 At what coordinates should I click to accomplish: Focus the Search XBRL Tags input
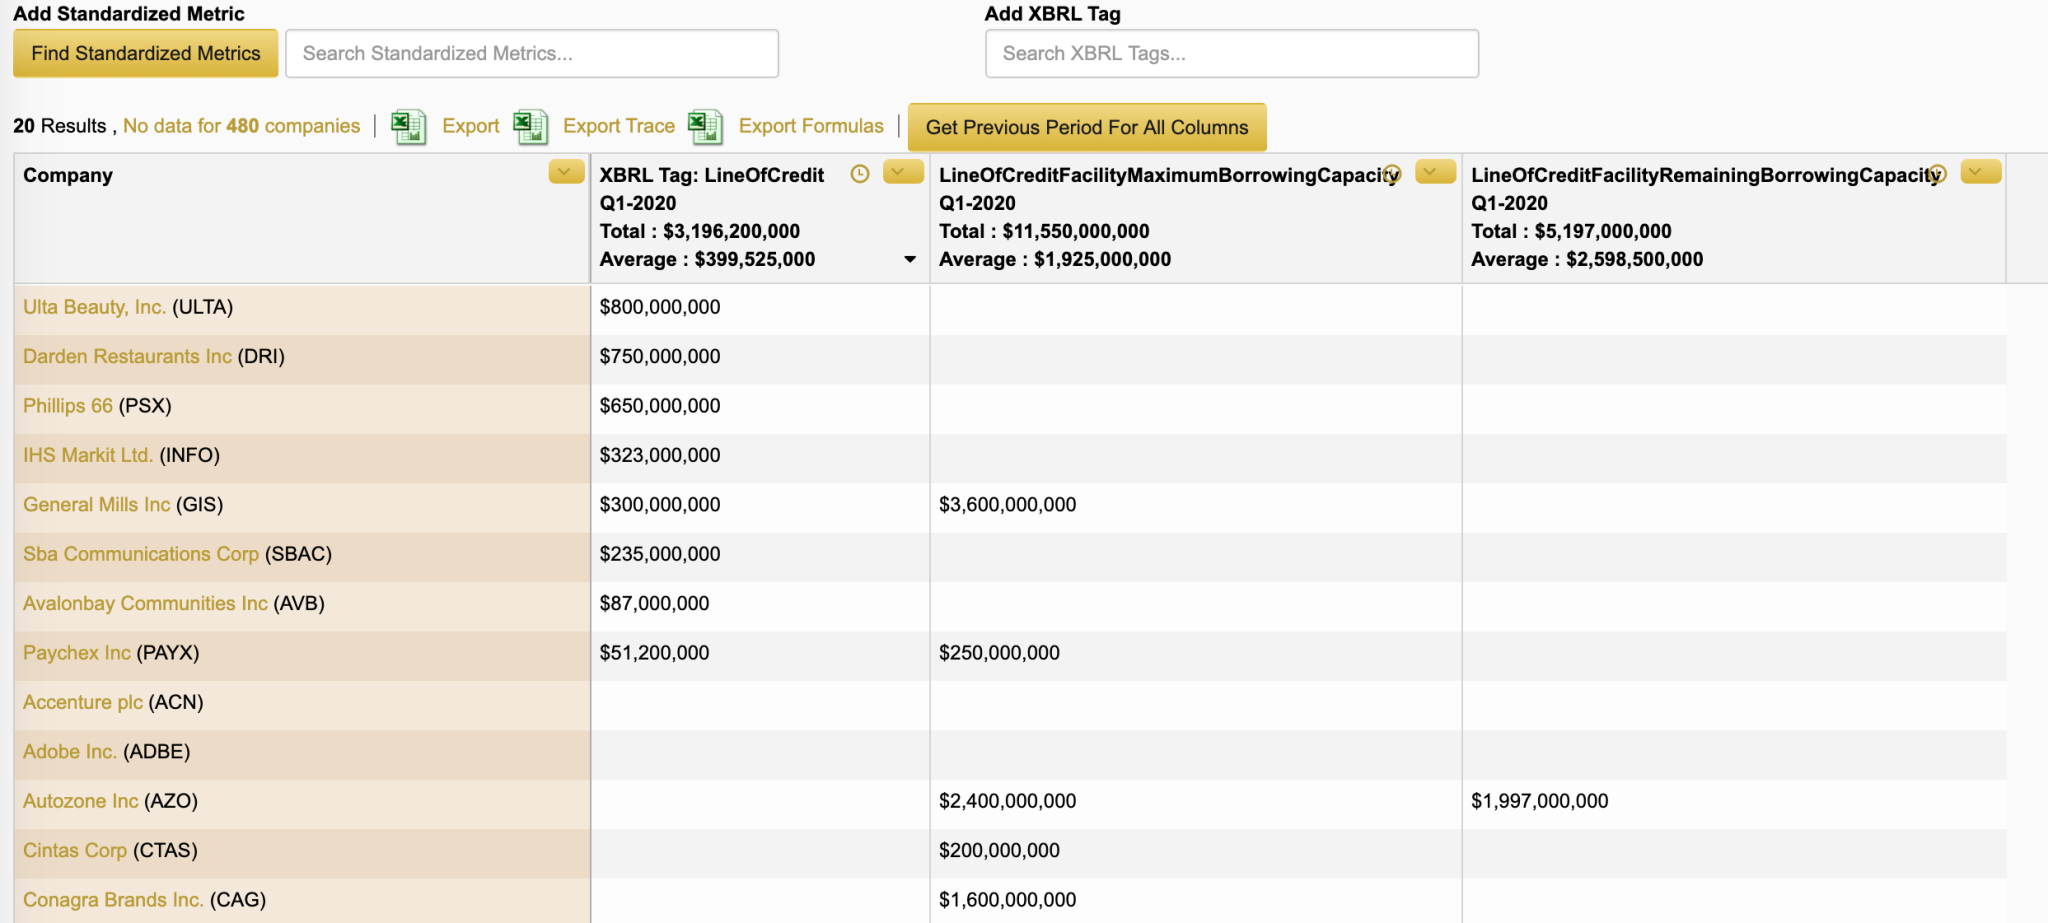pyautogui.click(x=1231, y=54)
